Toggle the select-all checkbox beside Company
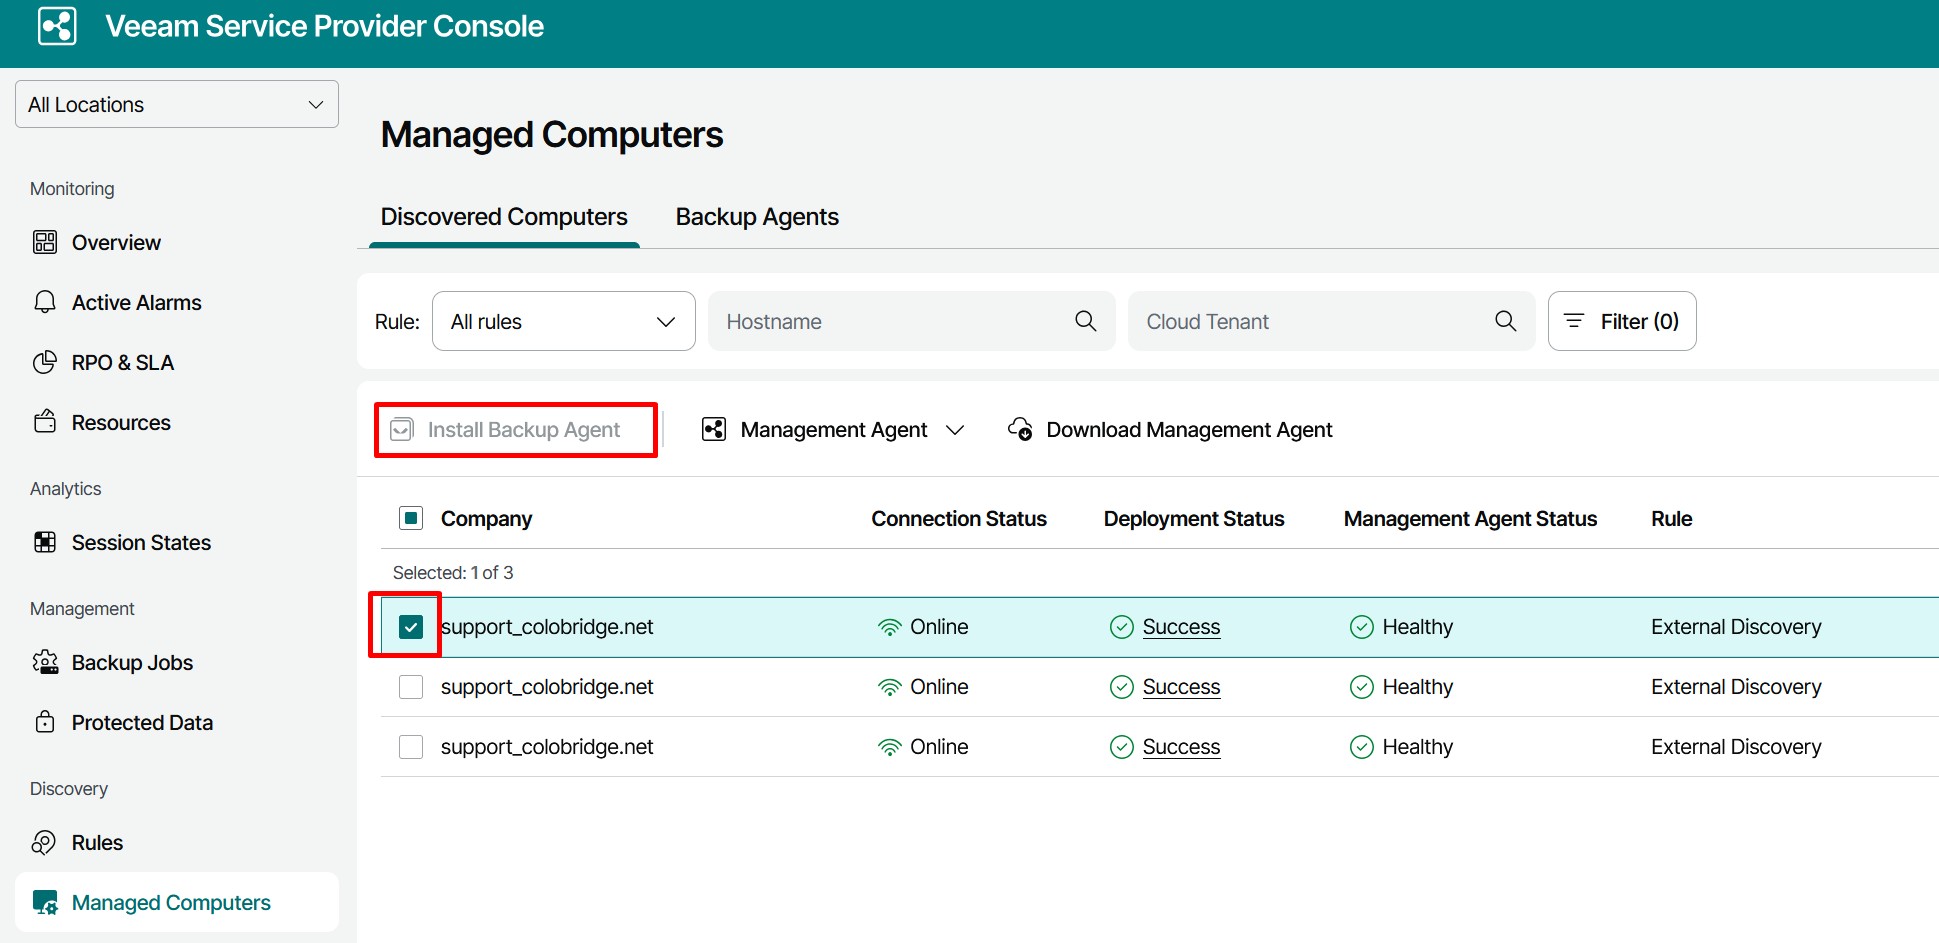The height and width of the screenshot is (943, 1939). (411, 518)
